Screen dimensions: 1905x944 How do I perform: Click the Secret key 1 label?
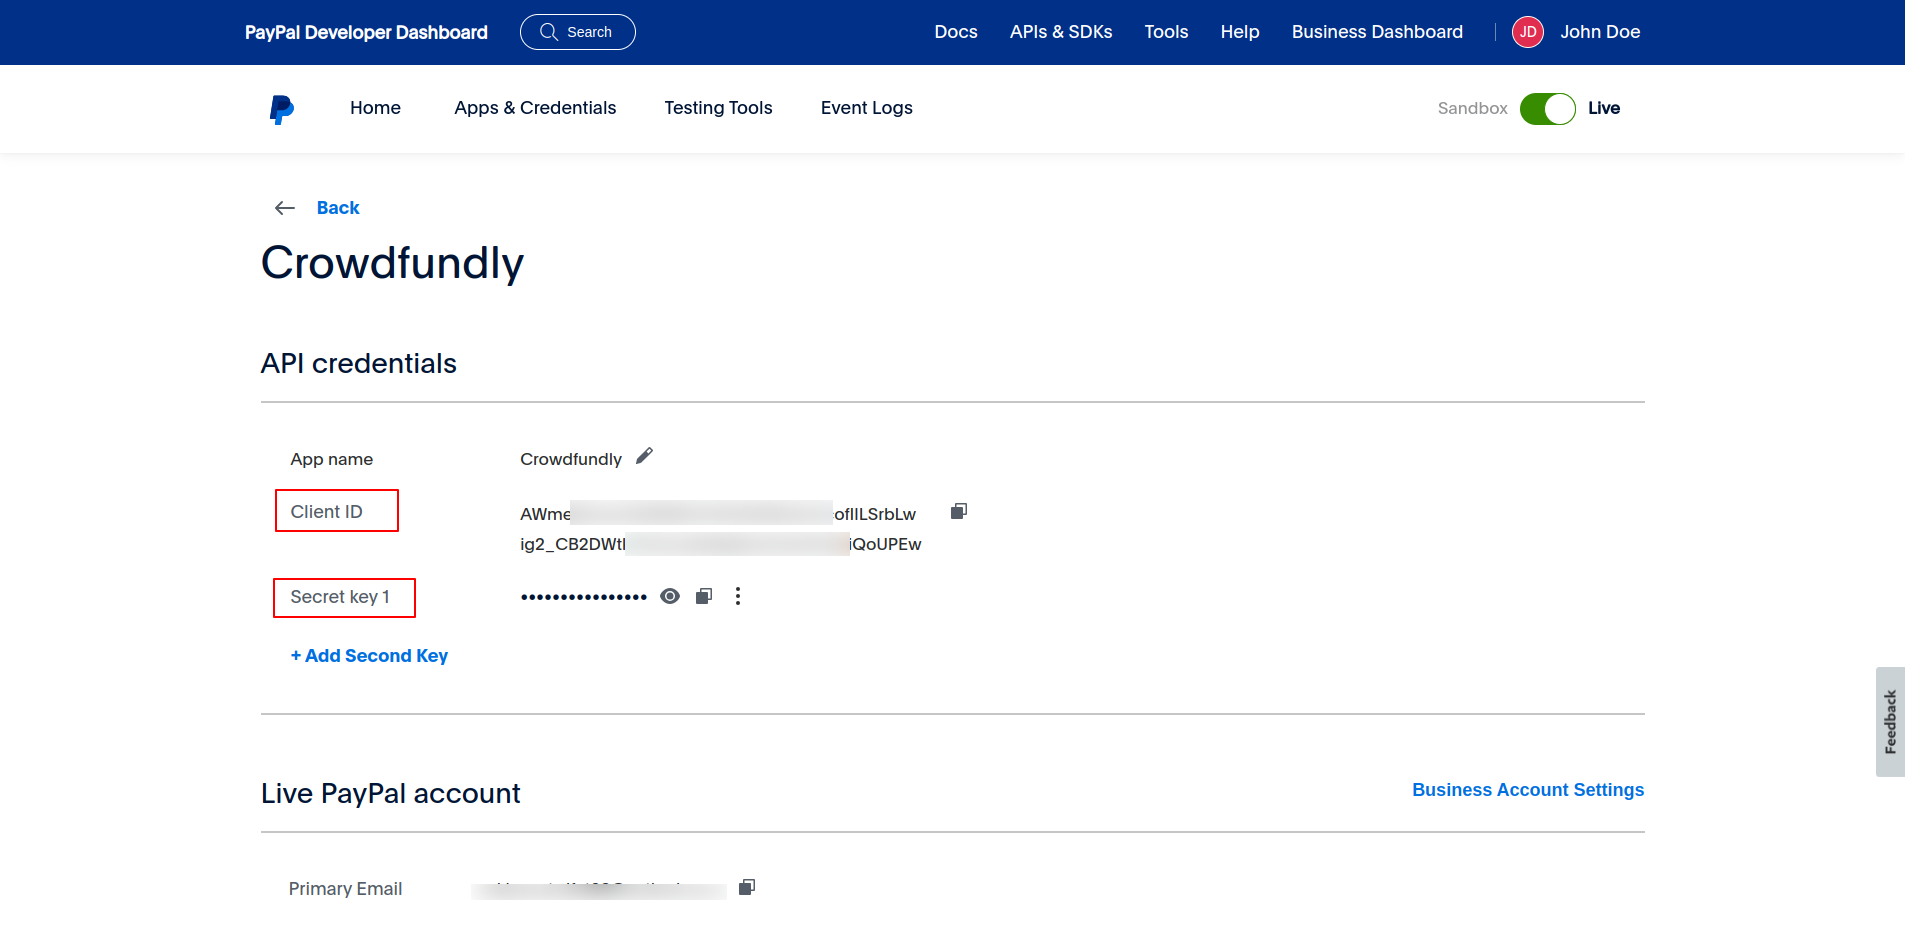coord(340,597)
